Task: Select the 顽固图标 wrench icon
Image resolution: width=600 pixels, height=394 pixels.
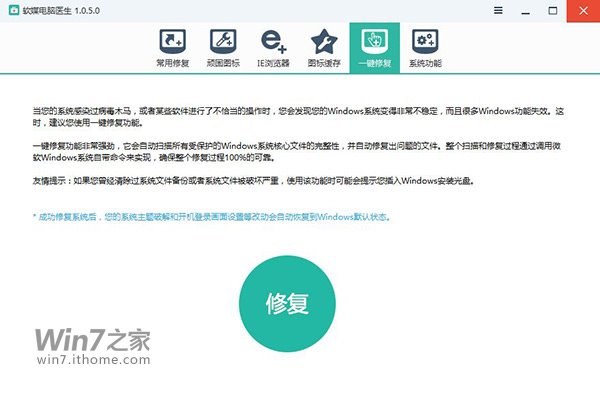Action: click(223, 41)
